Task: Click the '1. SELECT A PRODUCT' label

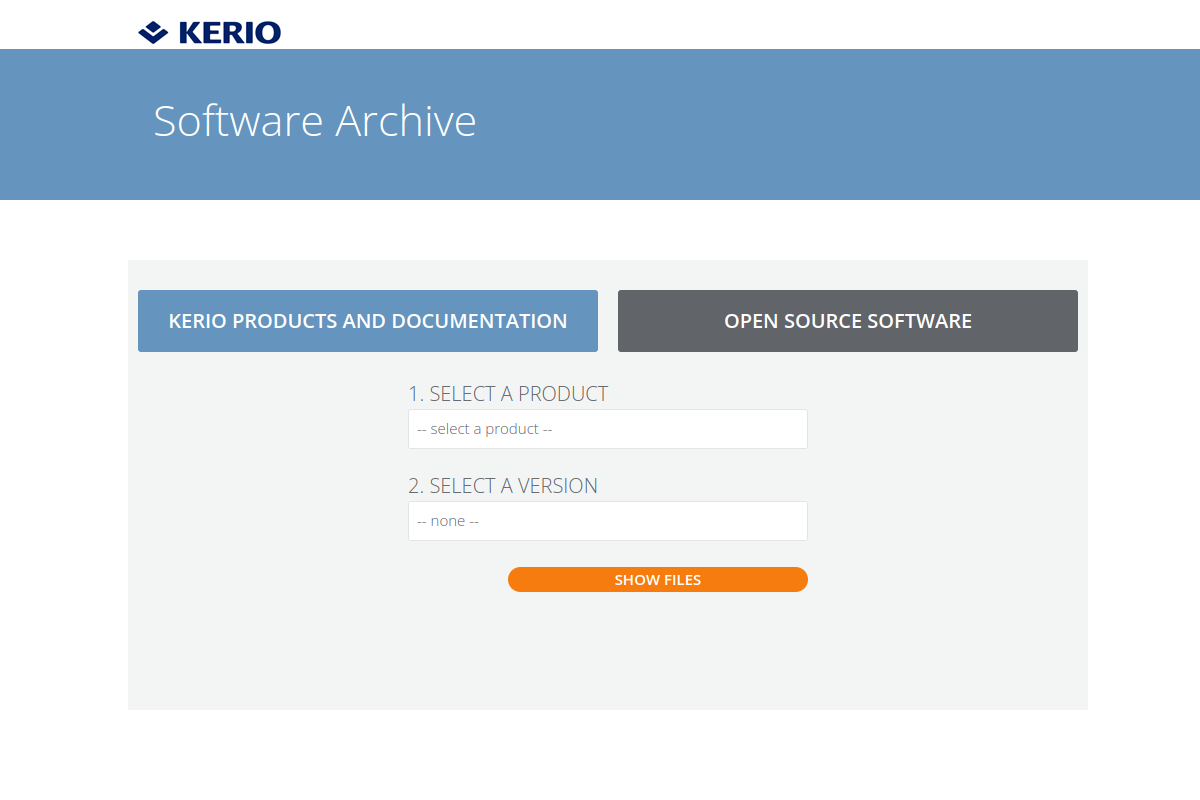Action: (508, 394)
